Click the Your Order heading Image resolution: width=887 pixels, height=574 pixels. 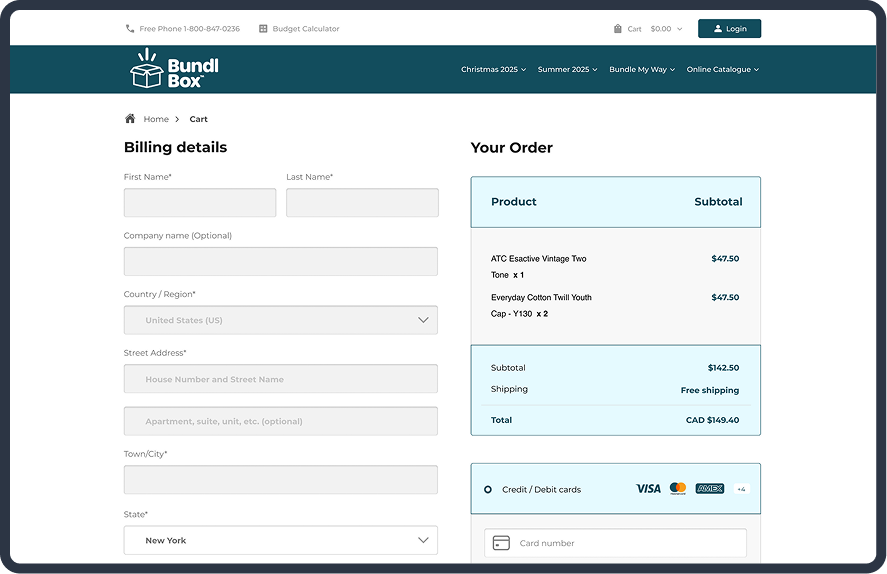pos(511,148)
